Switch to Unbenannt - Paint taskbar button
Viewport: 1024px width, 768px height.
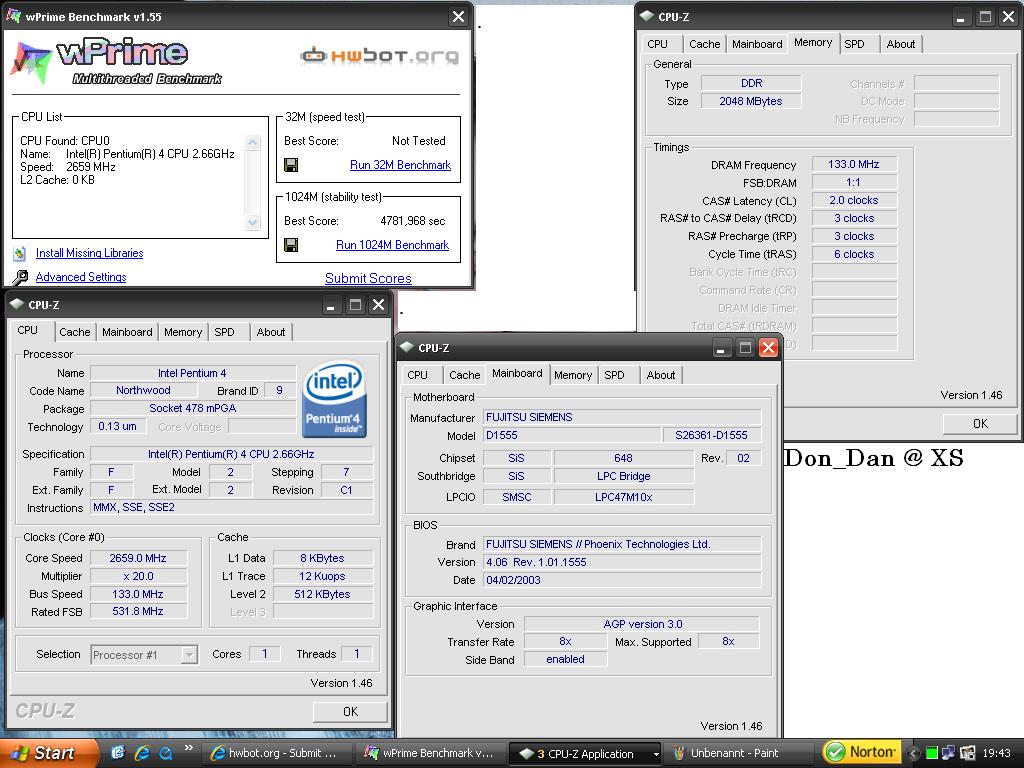click(738, 753)
